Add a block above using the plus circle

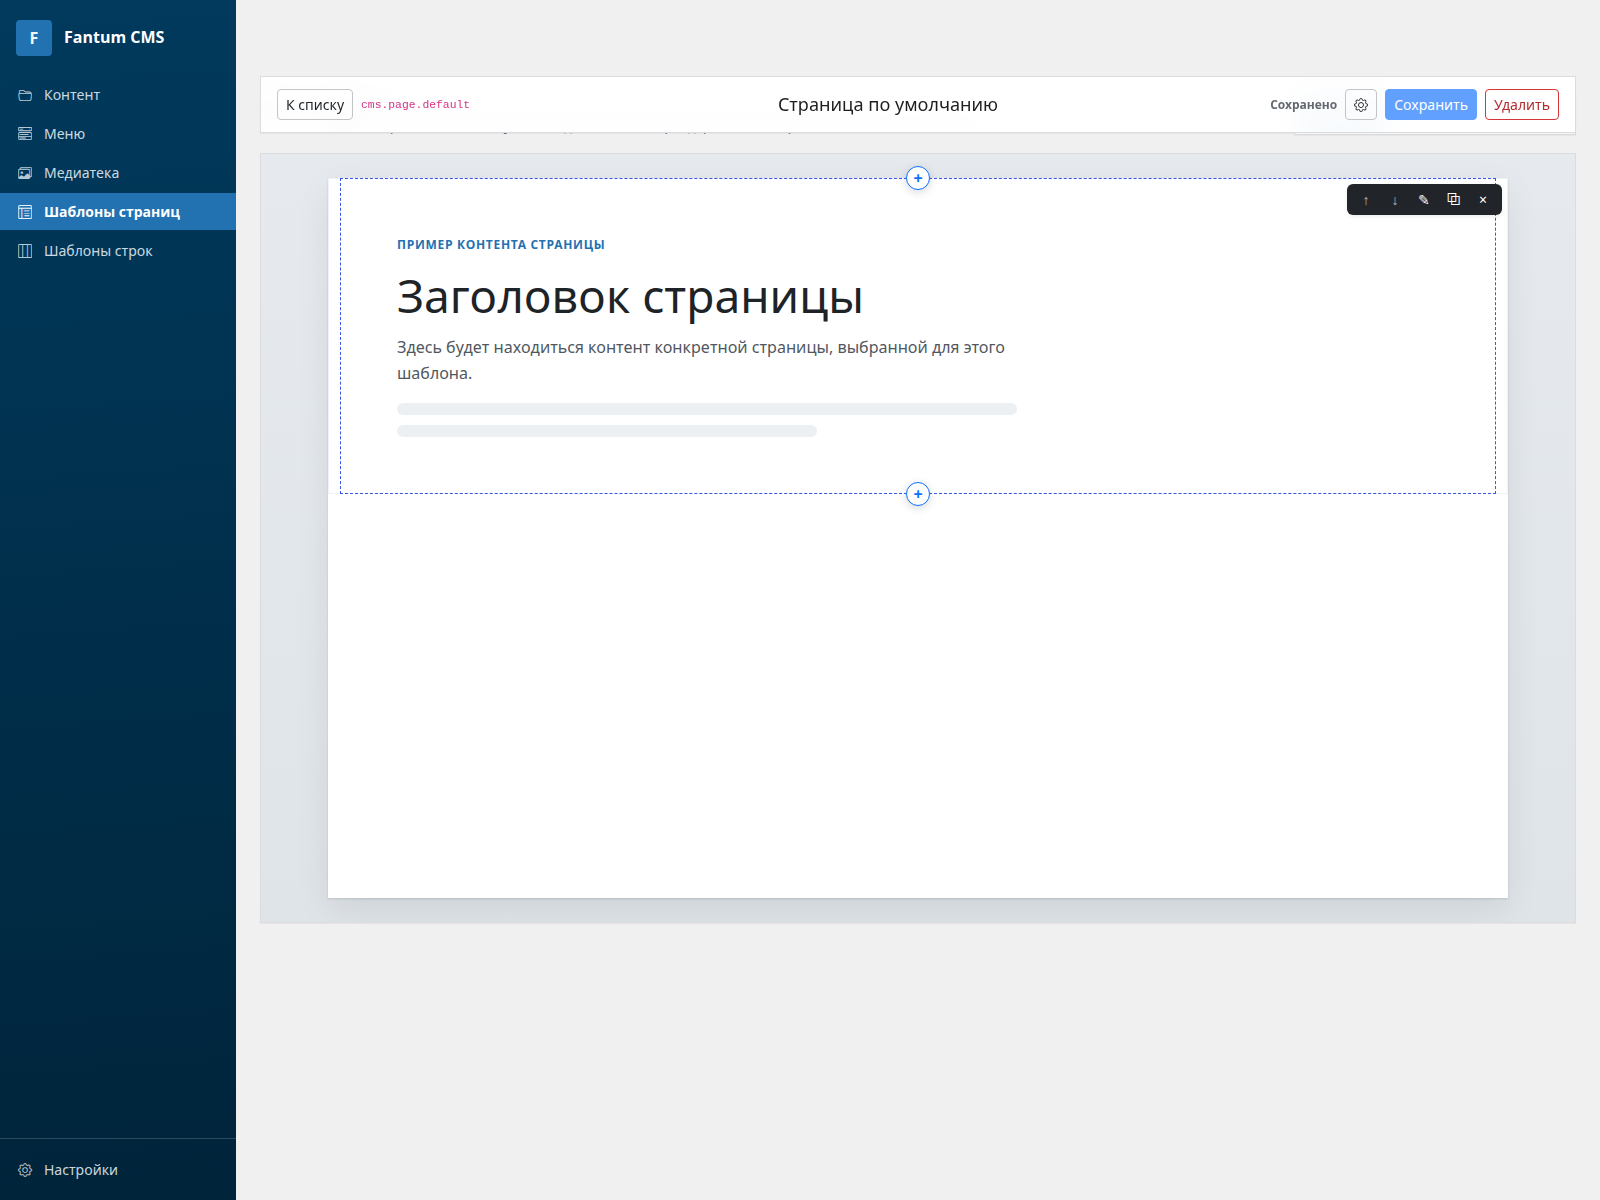[x=917, y=178]
